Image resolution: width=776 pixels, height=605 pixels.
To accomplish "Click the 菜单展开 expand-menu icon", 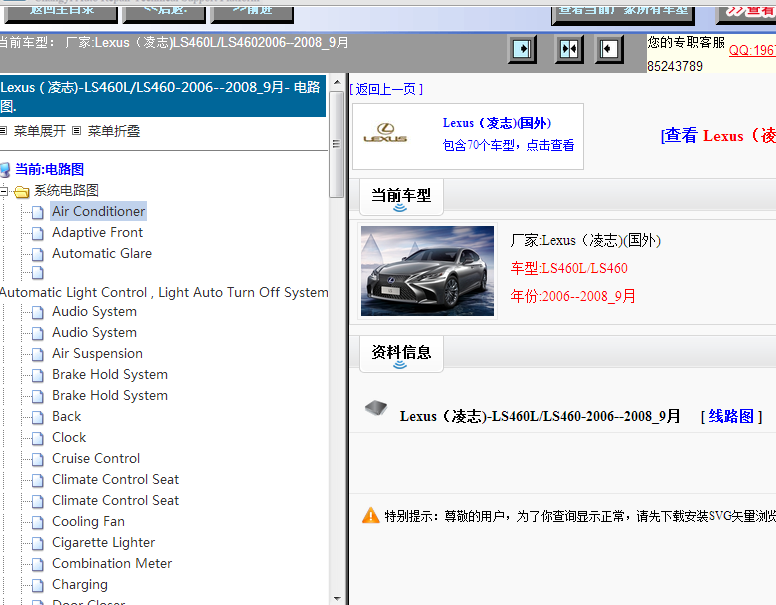I will pyautogui.click(x=3, y=131).
